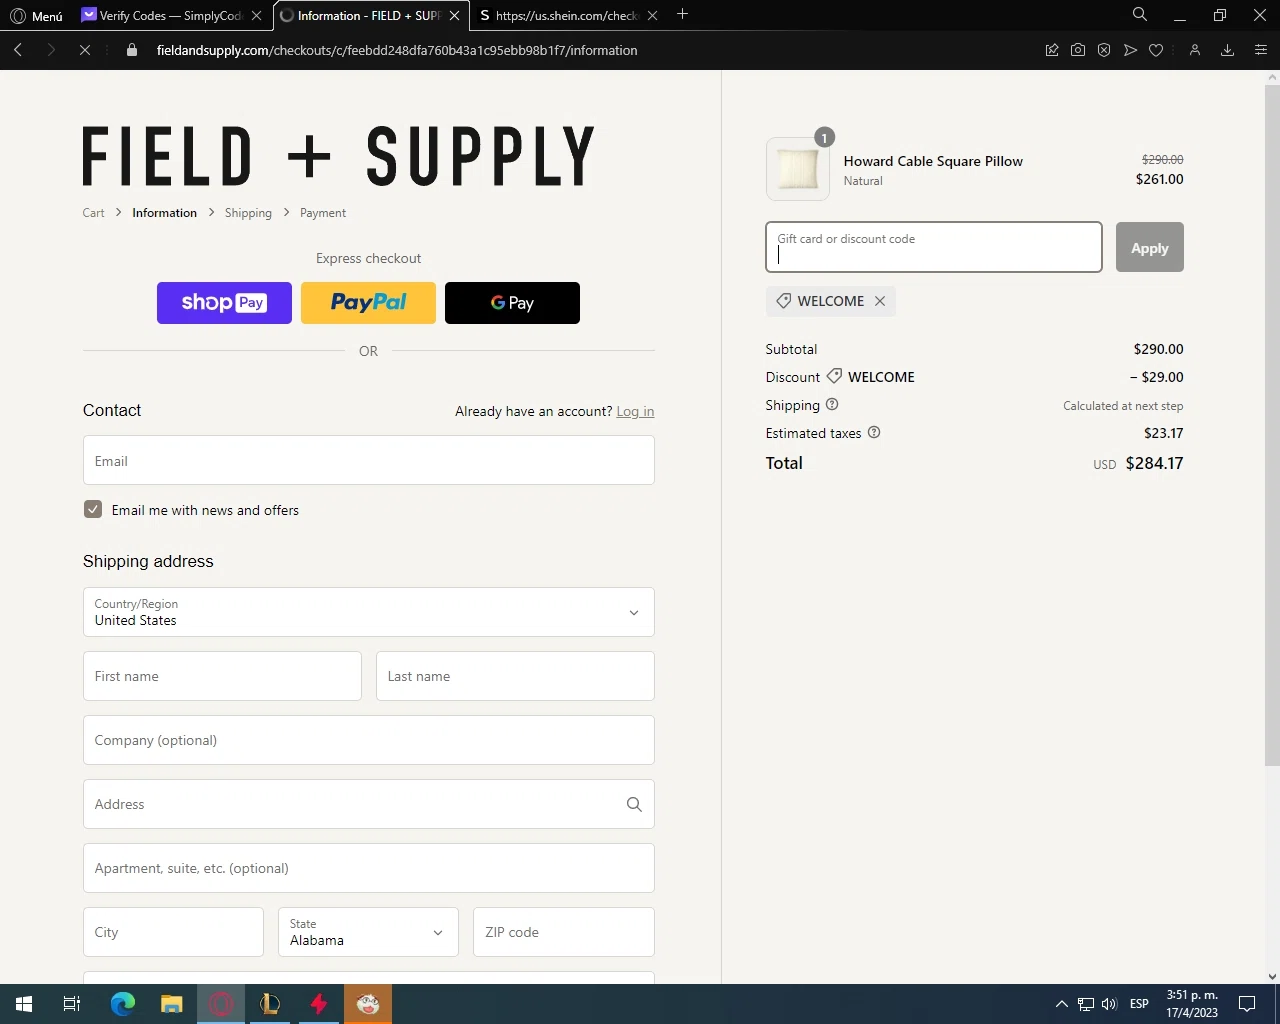Click the share page icon in toolbar
The image size is (1280, 1024).
coord(1052,50)
